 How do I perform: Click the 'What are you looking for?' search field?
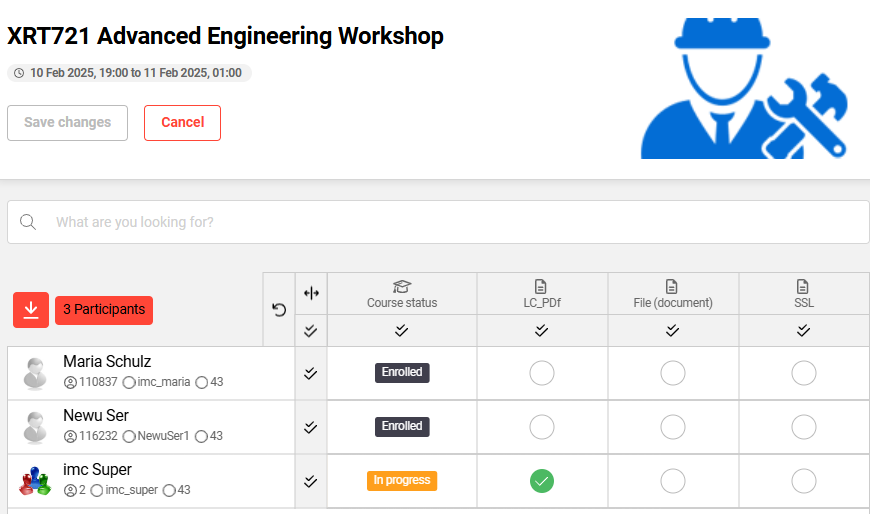pos(450,222)
